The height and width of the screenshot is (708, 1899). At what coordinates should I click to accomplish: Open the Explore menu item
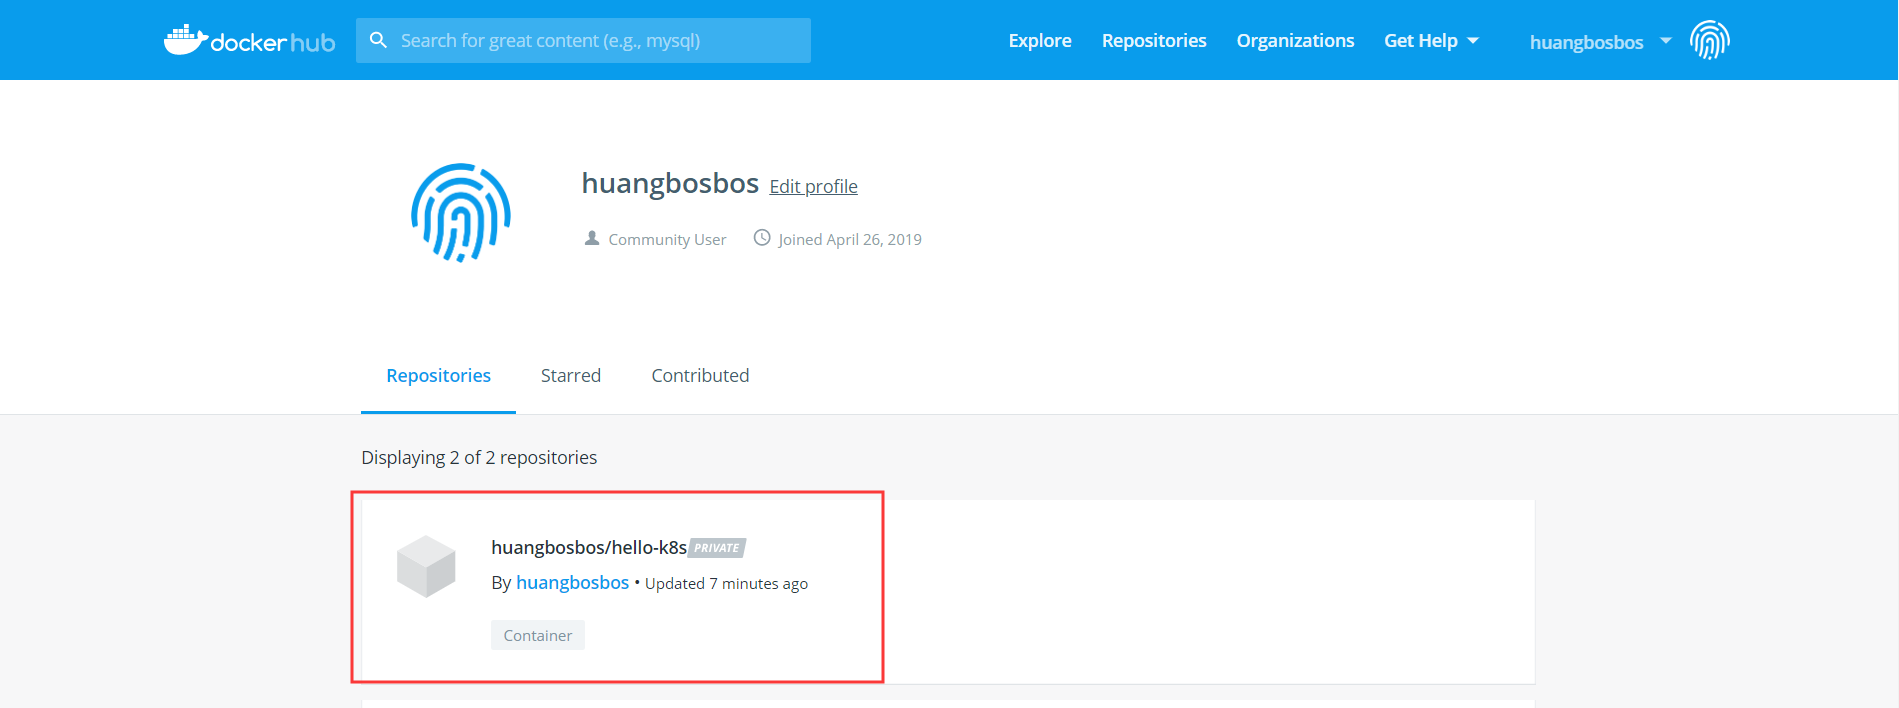click(x=1040, y=40)
